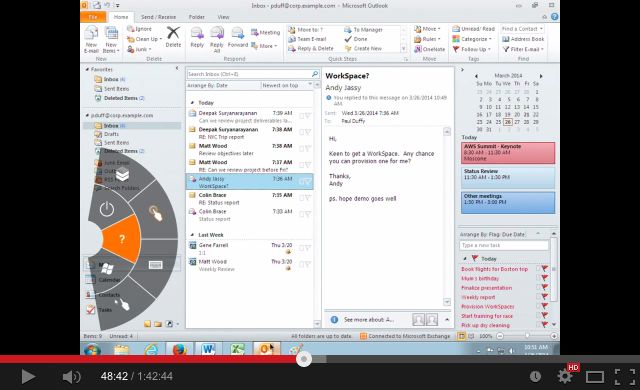Open the Junk dropdown

(x=139, y=49)
